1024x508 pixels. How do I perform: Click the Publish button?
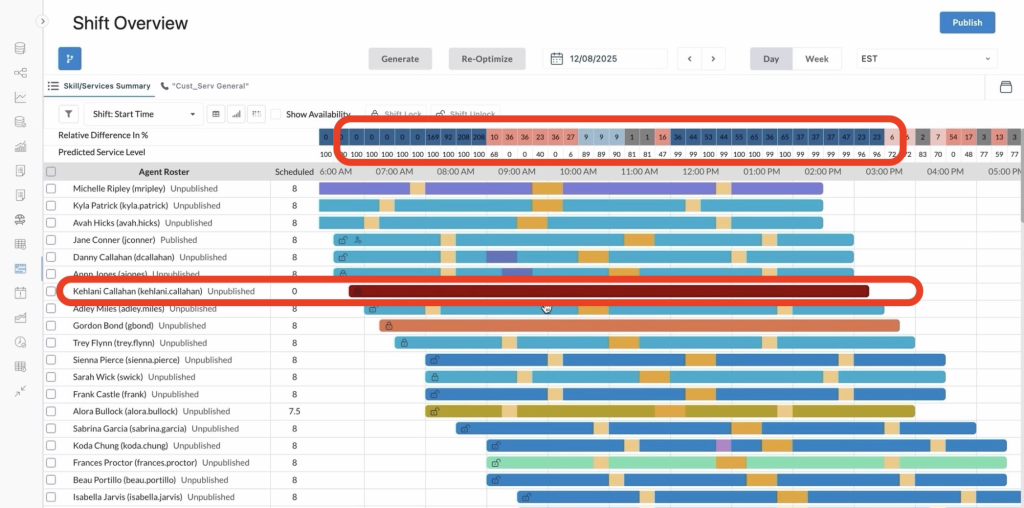pyautogui.click(x=967, y=22)
